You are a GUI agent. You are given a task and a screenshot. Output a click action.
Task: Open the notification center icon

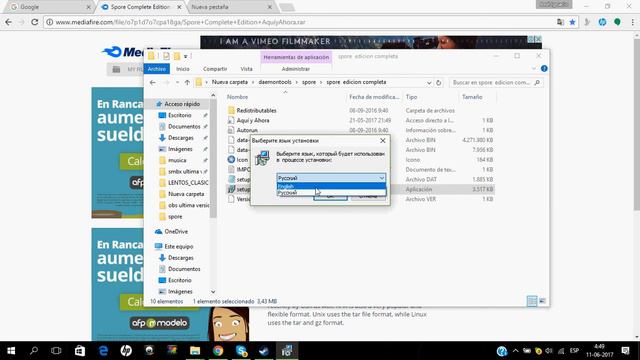tap(625, 351)
